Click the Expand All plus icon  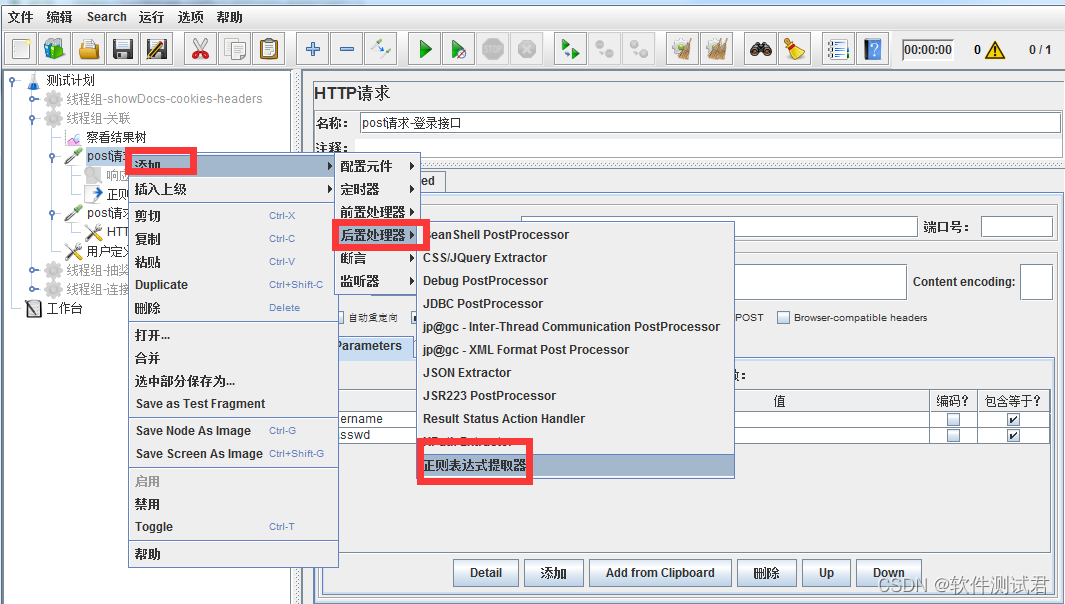[x=312, y=49]
